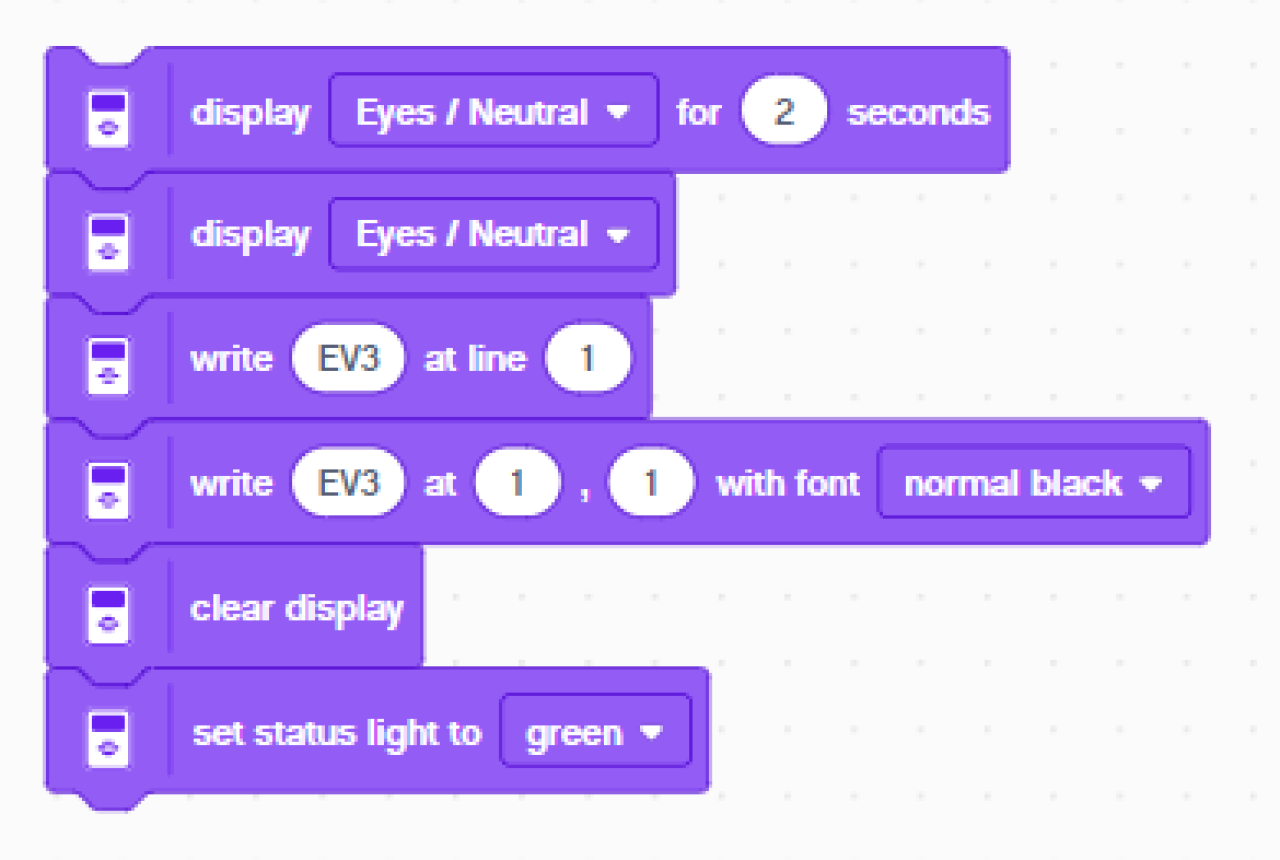The height and width of the screenshot is (860, 1280).
Task: Click the 'with font' label on the write block
Action: (787, 483)
